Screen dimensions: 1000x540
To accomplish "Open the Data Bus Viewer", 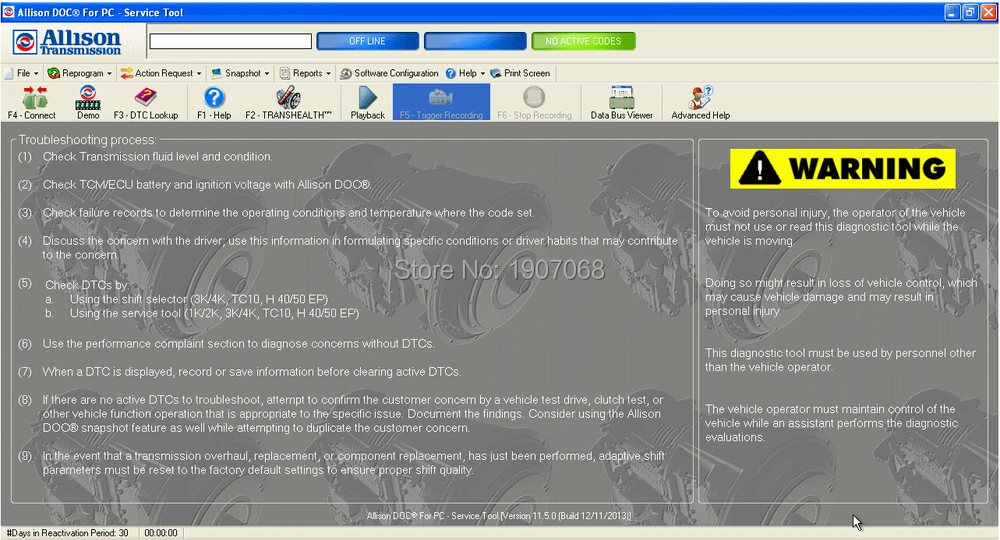I will pos(622,102).
